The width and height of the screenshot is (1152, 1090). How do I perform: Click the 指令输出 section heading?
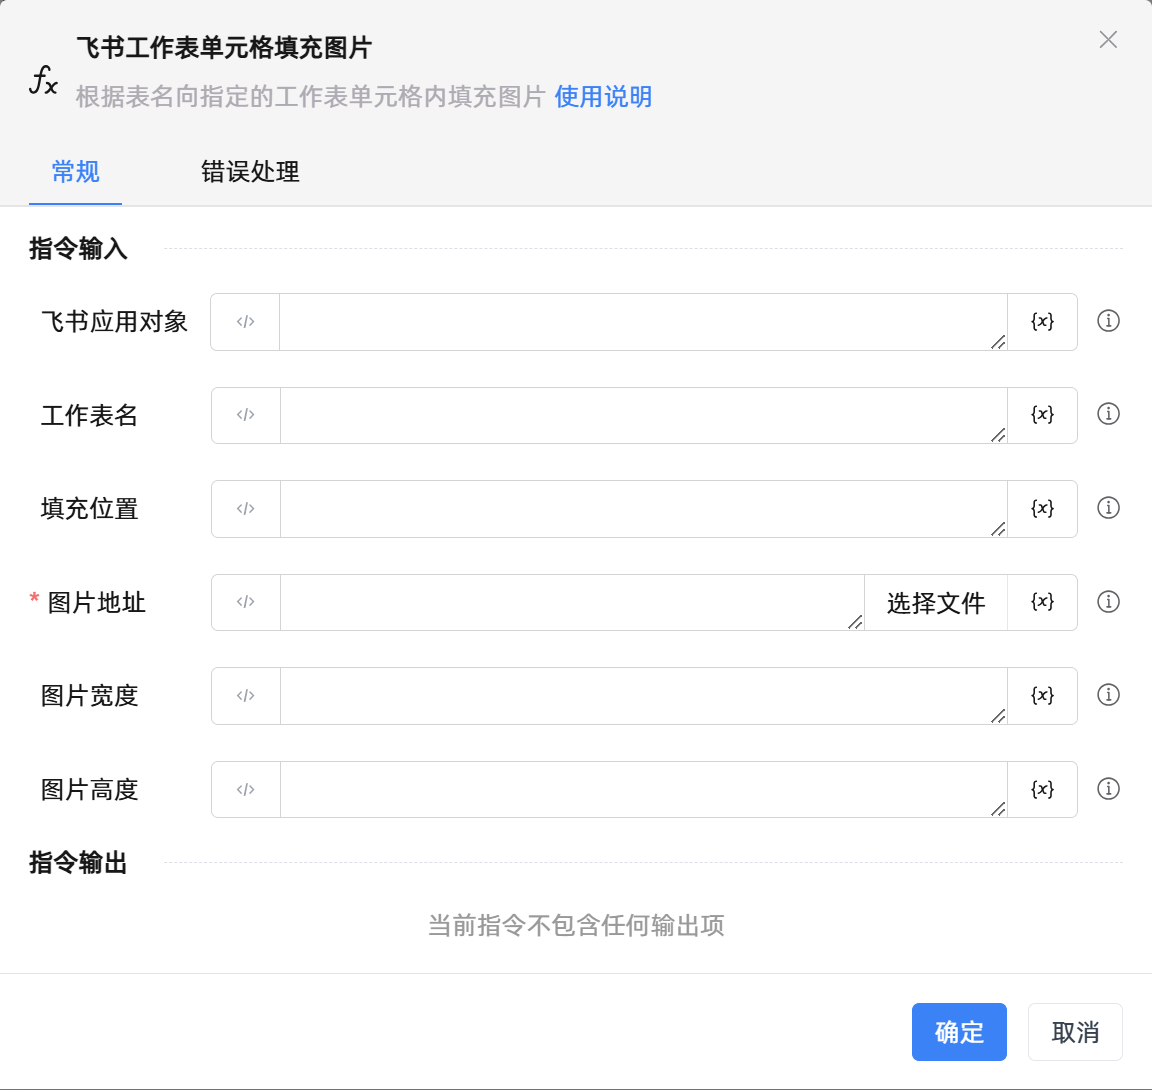[x=78, y=862]
